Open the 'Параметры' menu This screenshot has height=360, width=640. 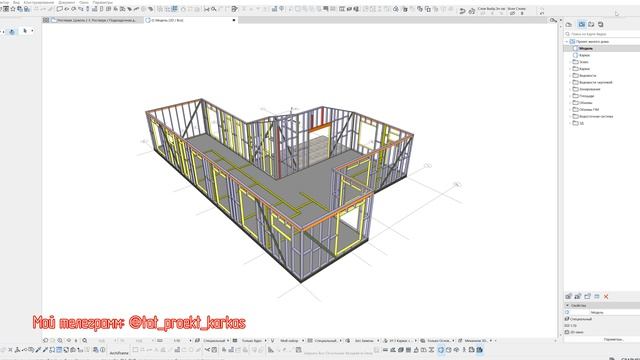pyautogui.click(x=102, y=2)
